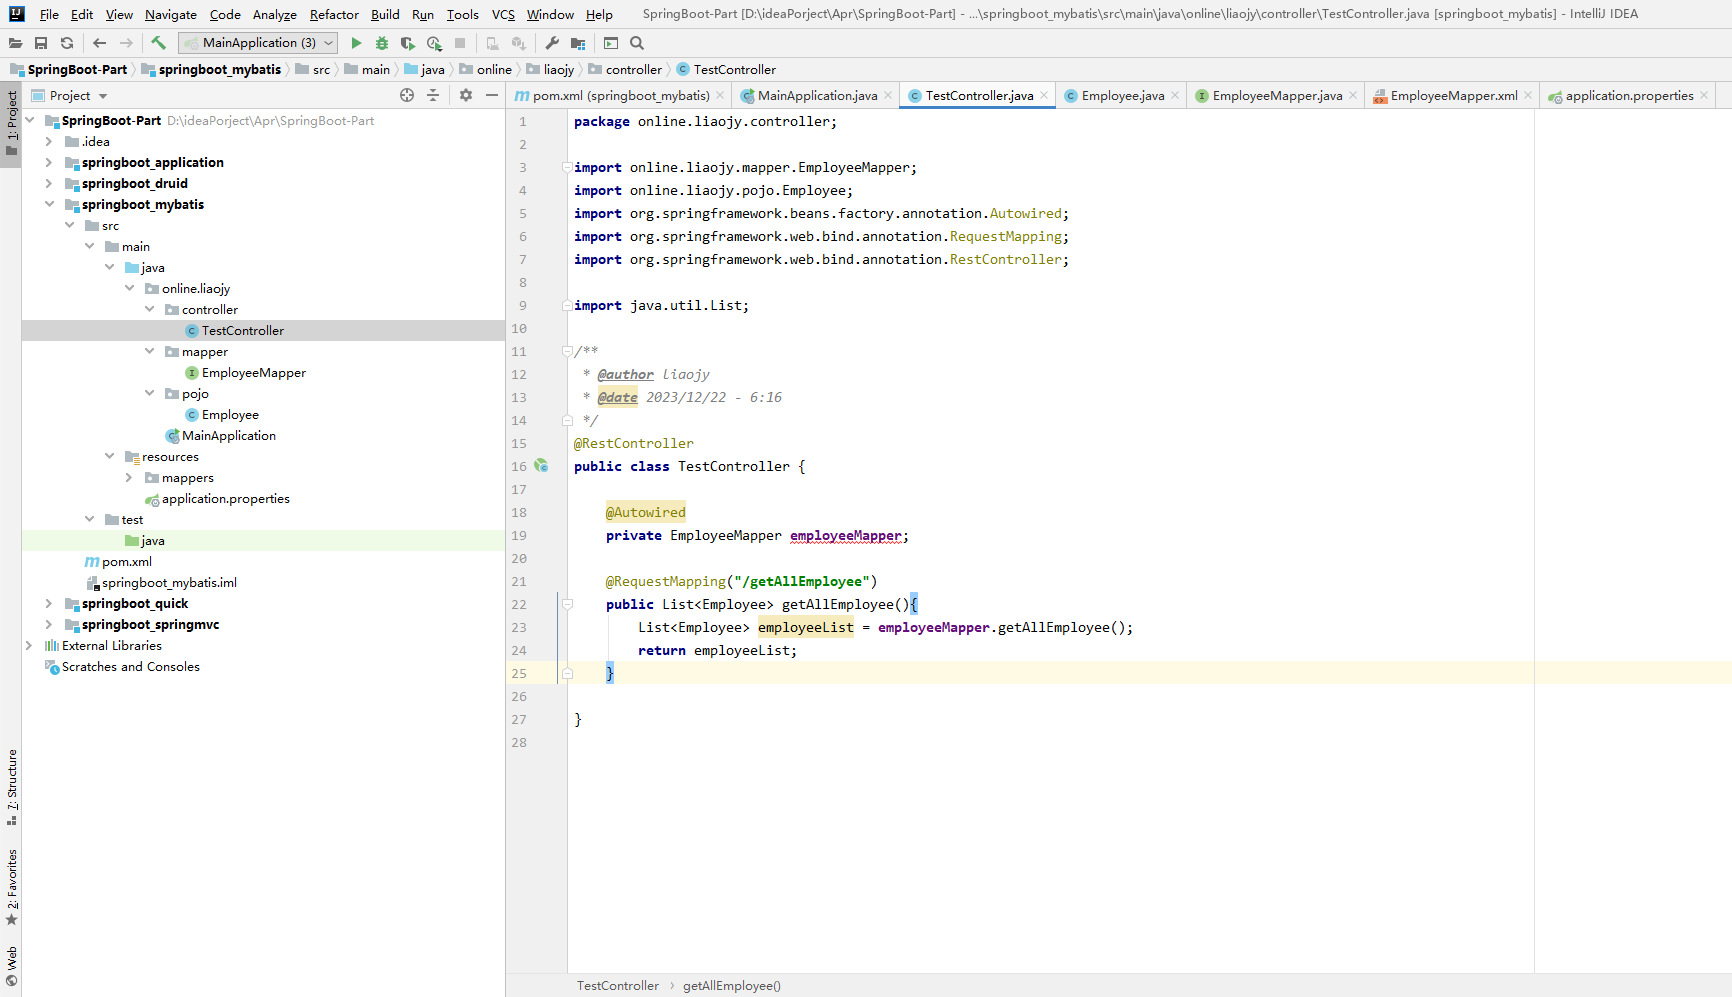1732x997 pixels.
Task: Open the Structure tool window tab
Action: pyautogui.click(x=12, y=786)
